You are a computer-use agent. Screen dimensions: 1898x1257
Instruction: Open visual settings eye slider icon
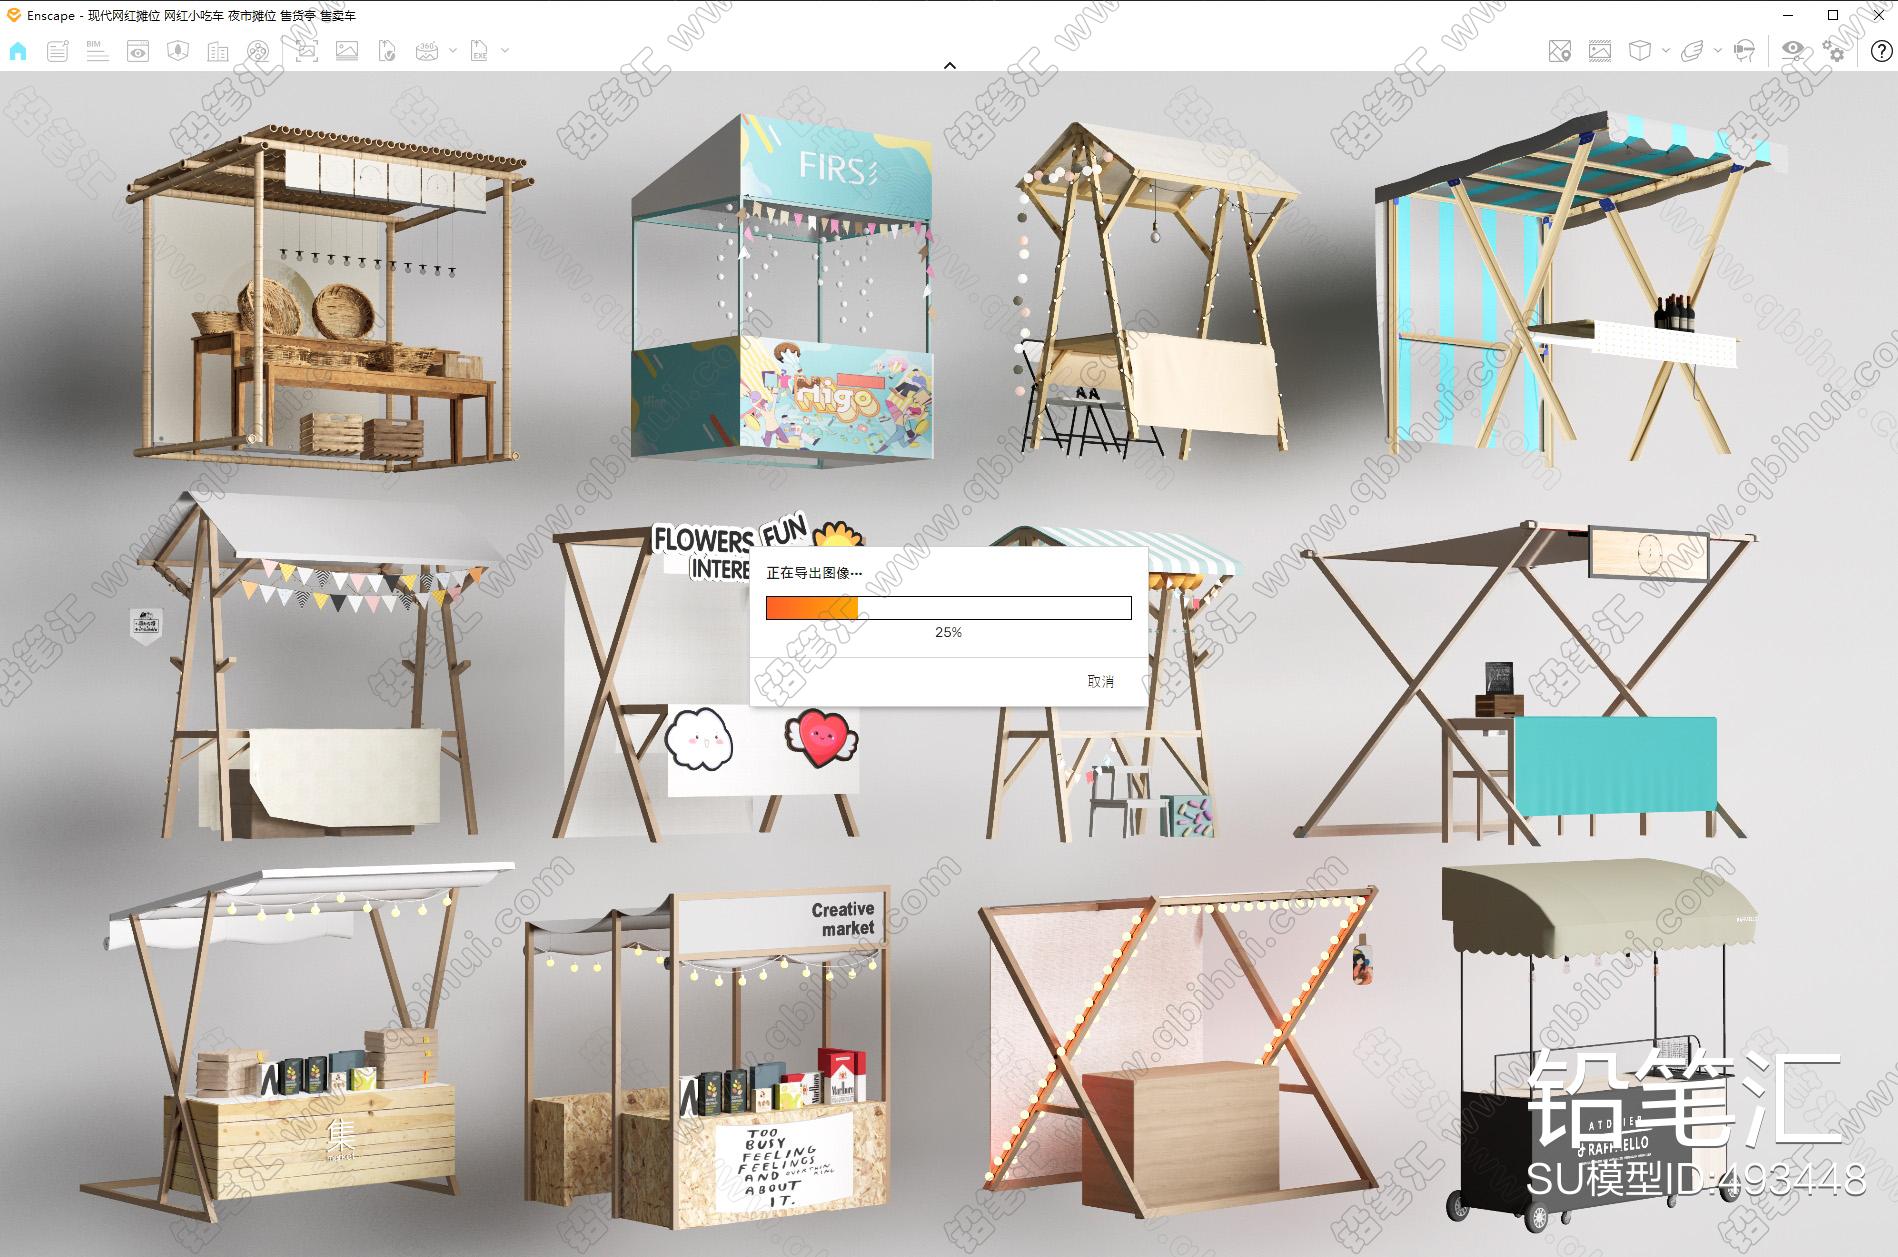click(1793, 51)
